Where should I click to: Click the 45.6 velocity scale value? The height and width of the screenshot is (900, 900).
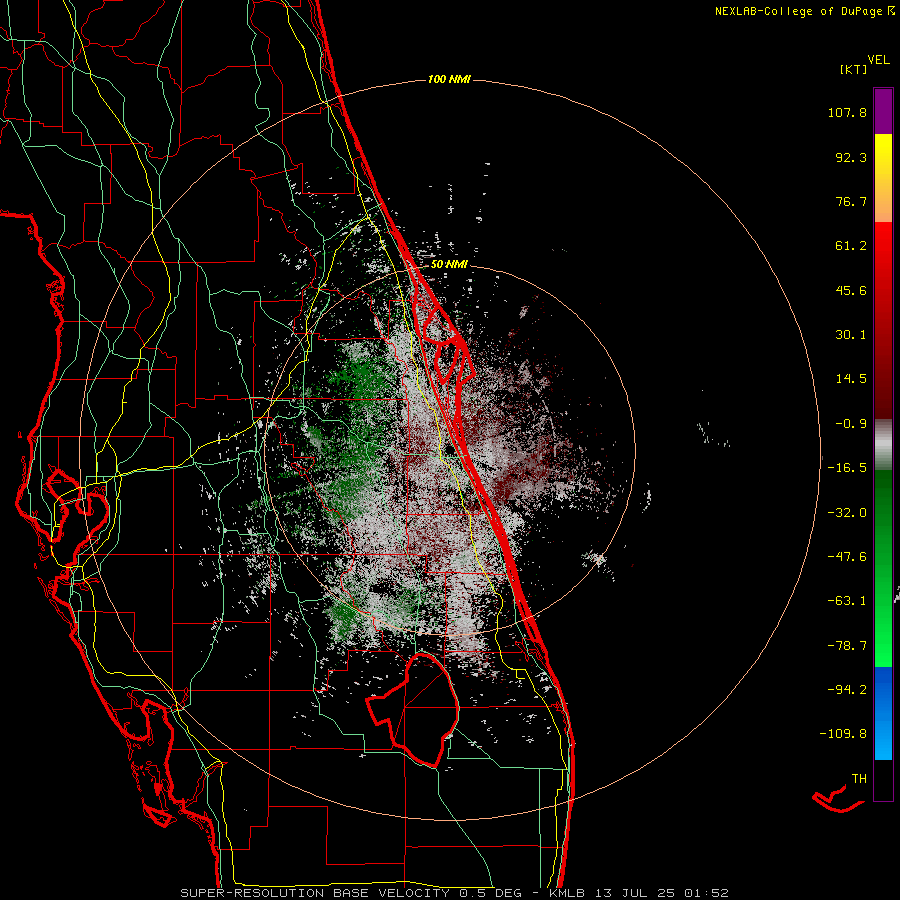coord(851,290)
